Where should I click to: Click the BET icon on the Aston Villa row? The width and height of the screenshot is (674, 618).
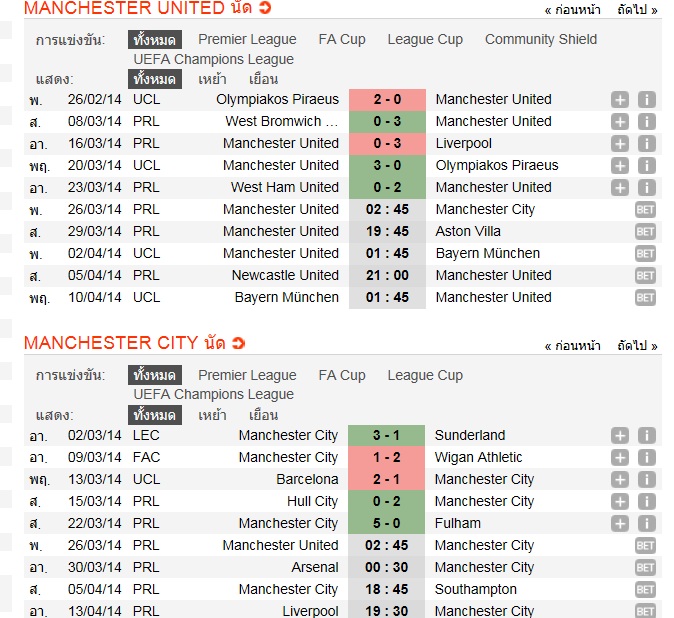[645, 231]
